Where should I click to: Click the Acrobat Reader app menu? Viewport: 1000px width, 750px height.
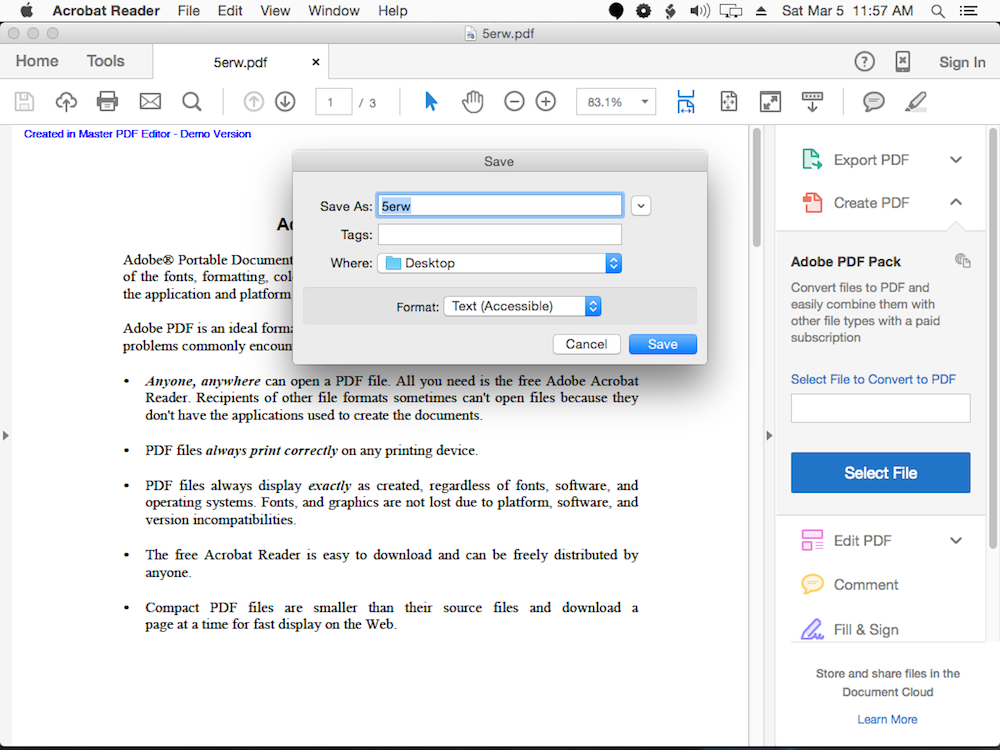tap(106, 11)
